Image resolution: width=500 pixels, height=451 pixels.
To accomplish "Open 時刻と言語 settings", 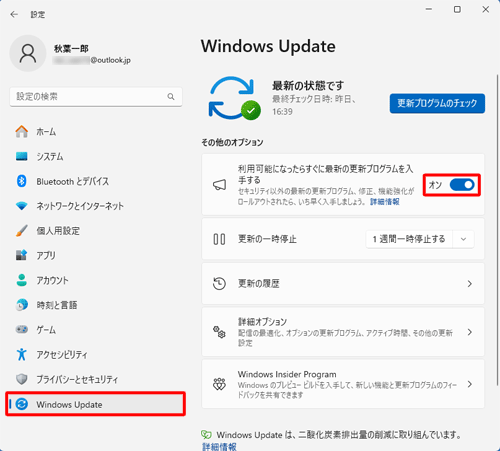I will [x=96, y=305].
